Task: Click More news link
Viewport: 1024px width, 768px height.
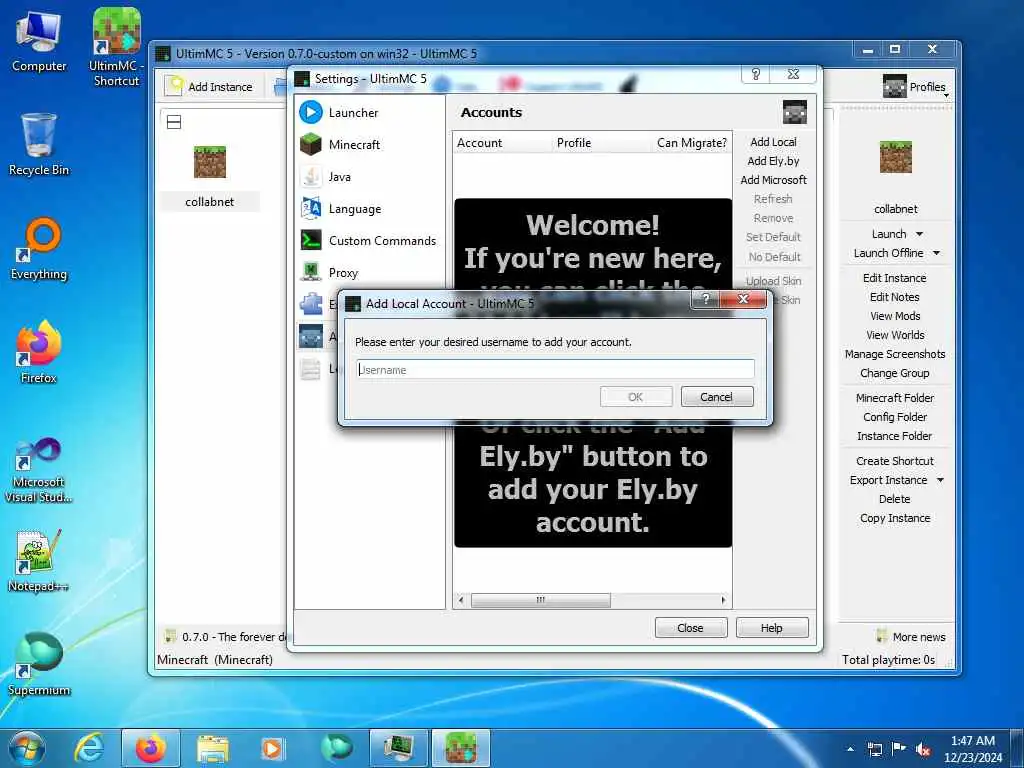Action: coord(910,636)
